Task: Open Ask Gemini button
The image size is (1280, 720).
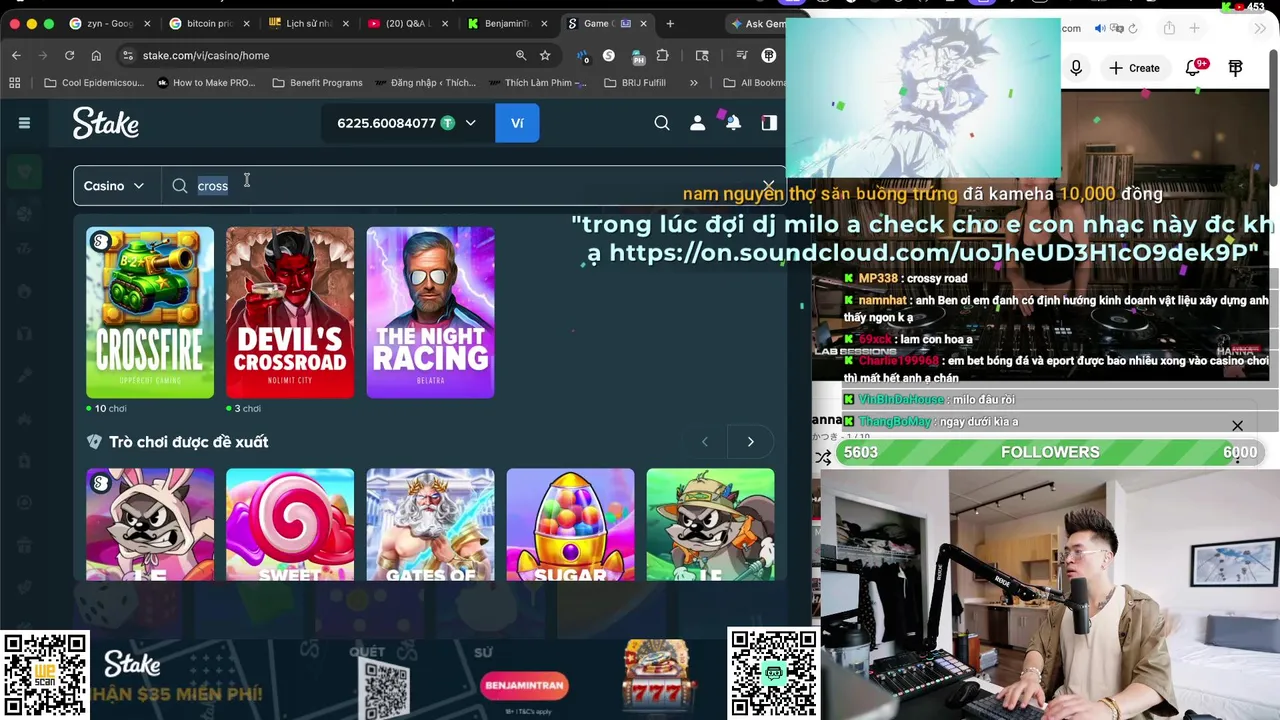Action: coord(756,23)
